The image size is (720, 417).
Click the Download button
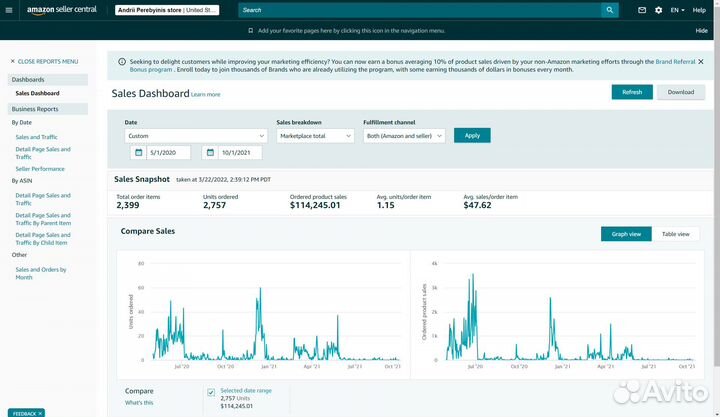click(680, 92)
